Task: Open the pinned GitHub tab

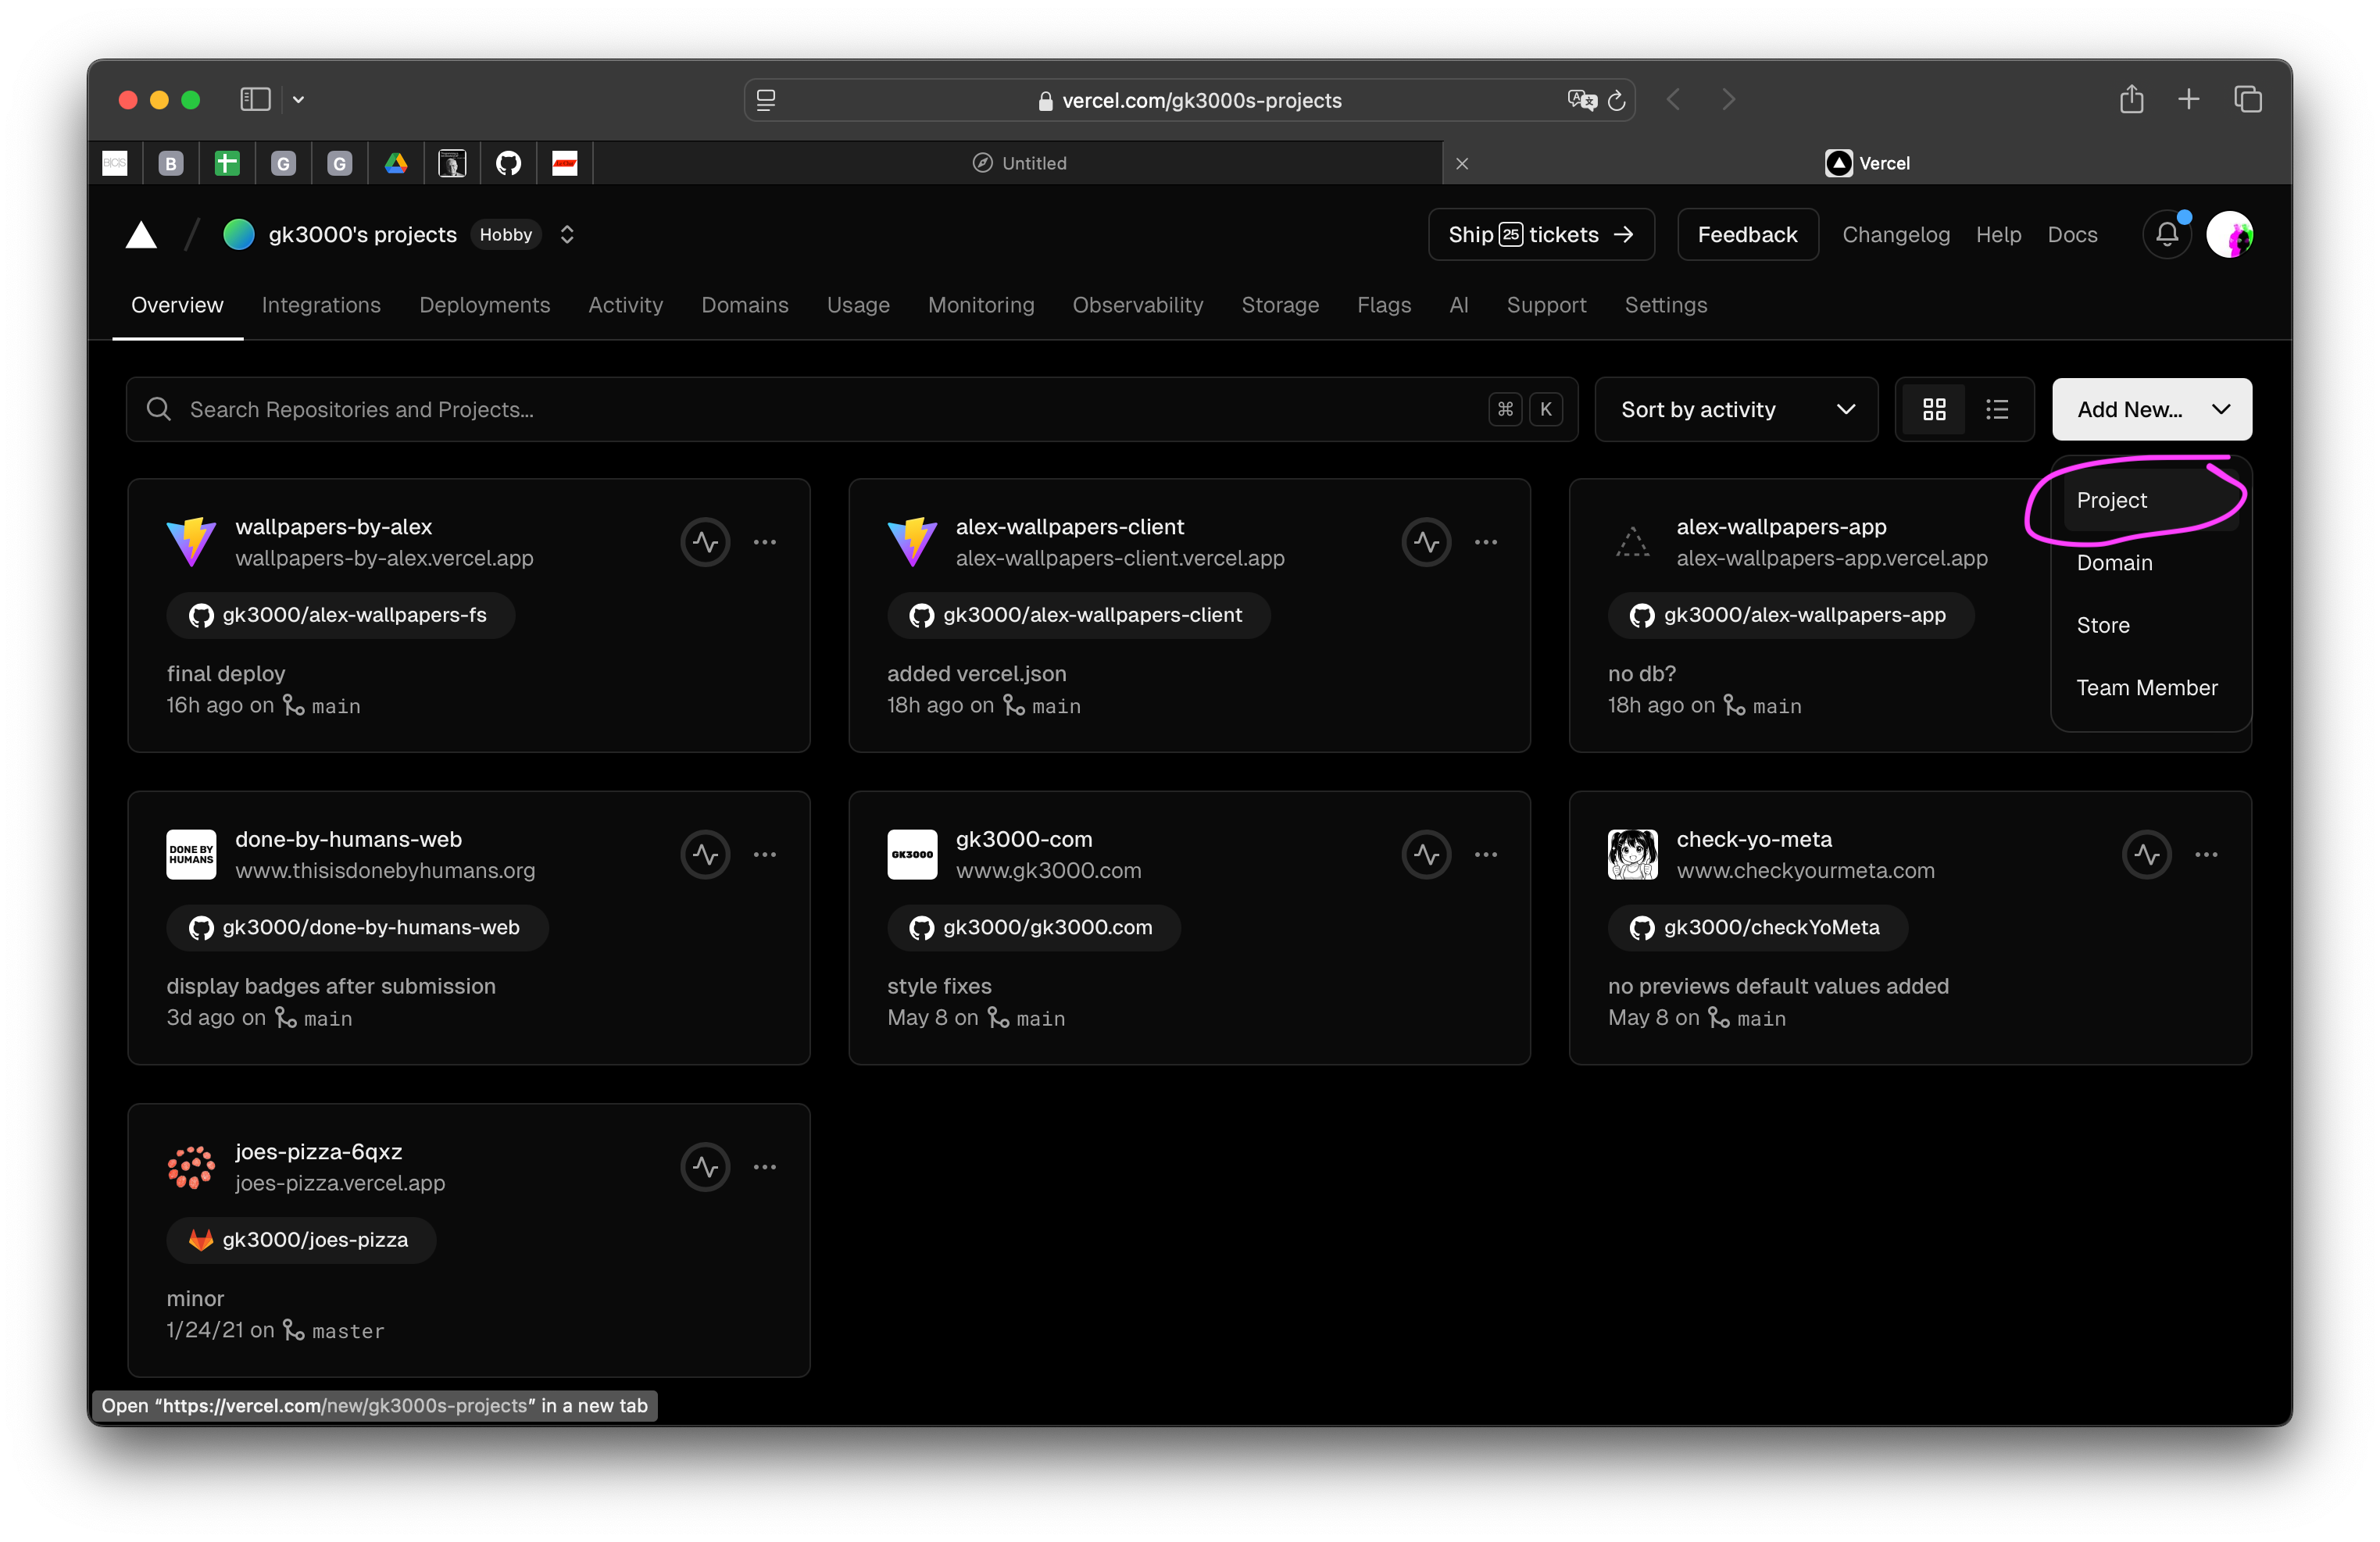Action: point(508,163)
